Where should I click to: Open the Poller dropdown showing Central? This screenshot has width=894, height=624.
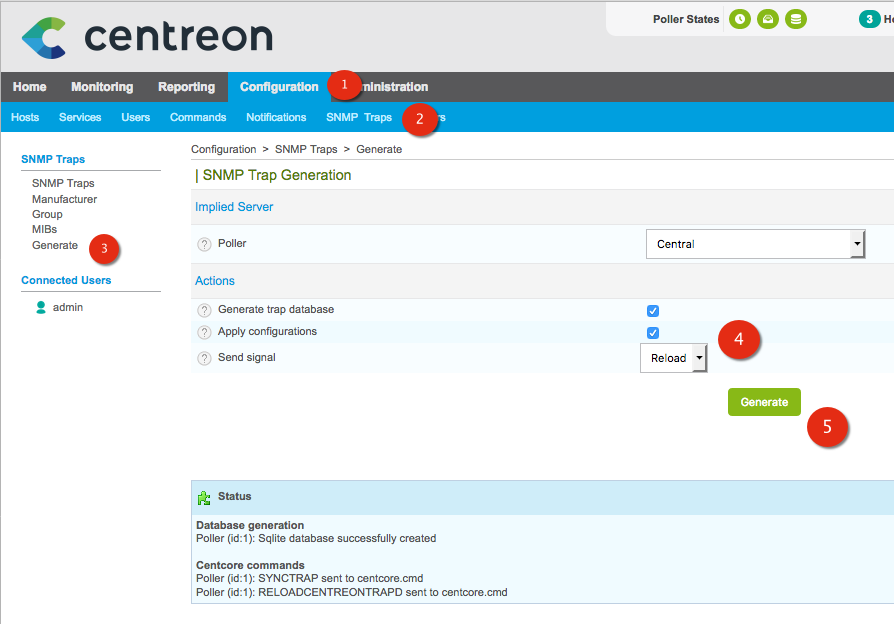point(755,244)
